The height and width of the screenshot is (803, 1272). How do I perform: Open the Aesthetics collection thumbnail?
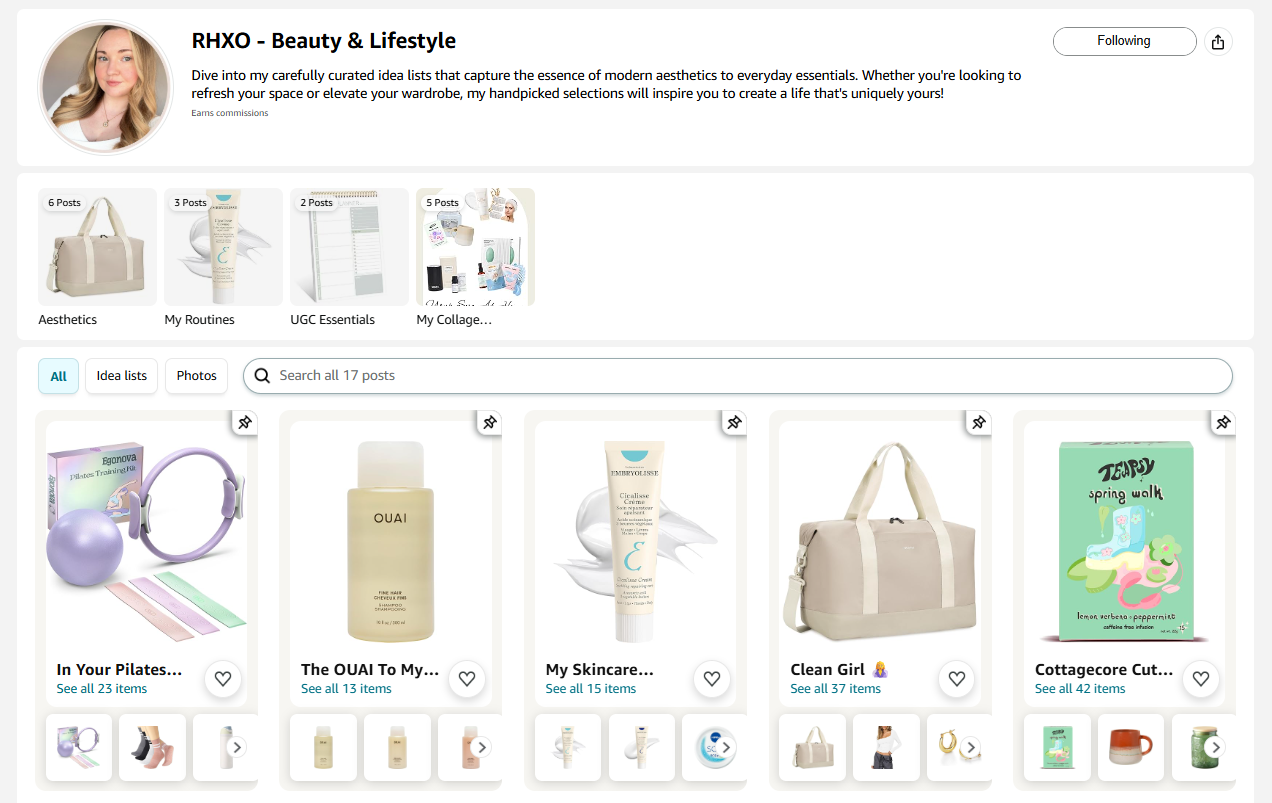click(97, 247)
